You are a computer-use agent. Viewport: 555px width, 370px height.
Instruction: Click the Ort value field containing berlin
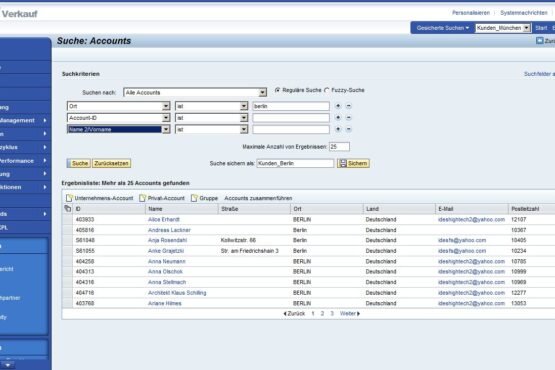click(291, 106)
